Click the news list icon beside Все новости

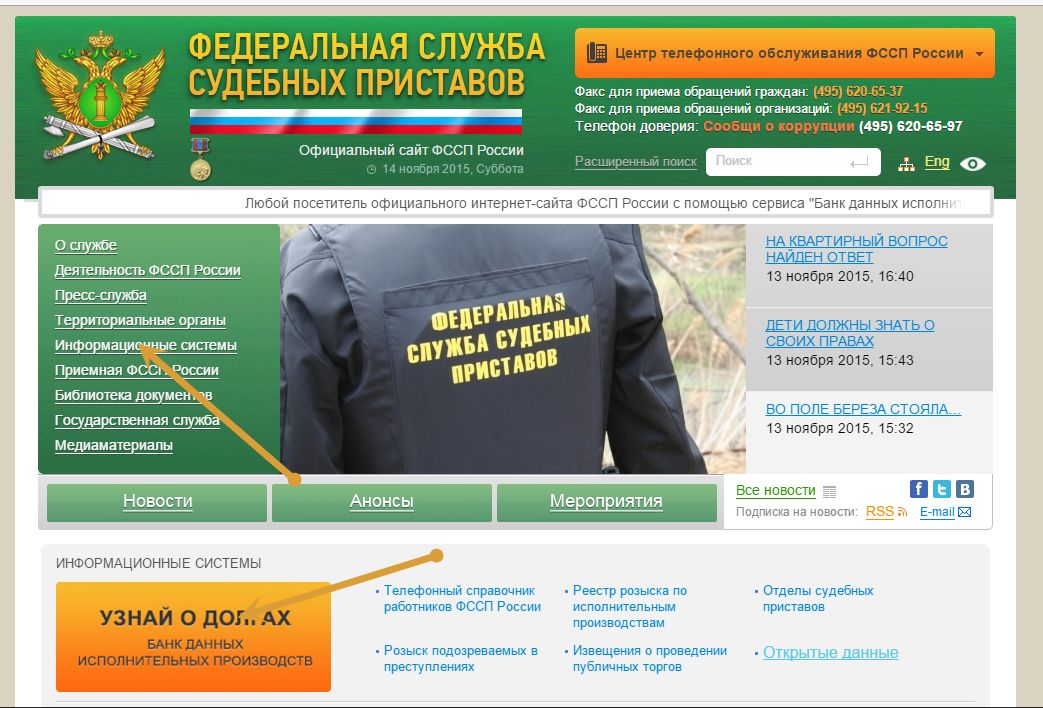click(x=829, y=492)
